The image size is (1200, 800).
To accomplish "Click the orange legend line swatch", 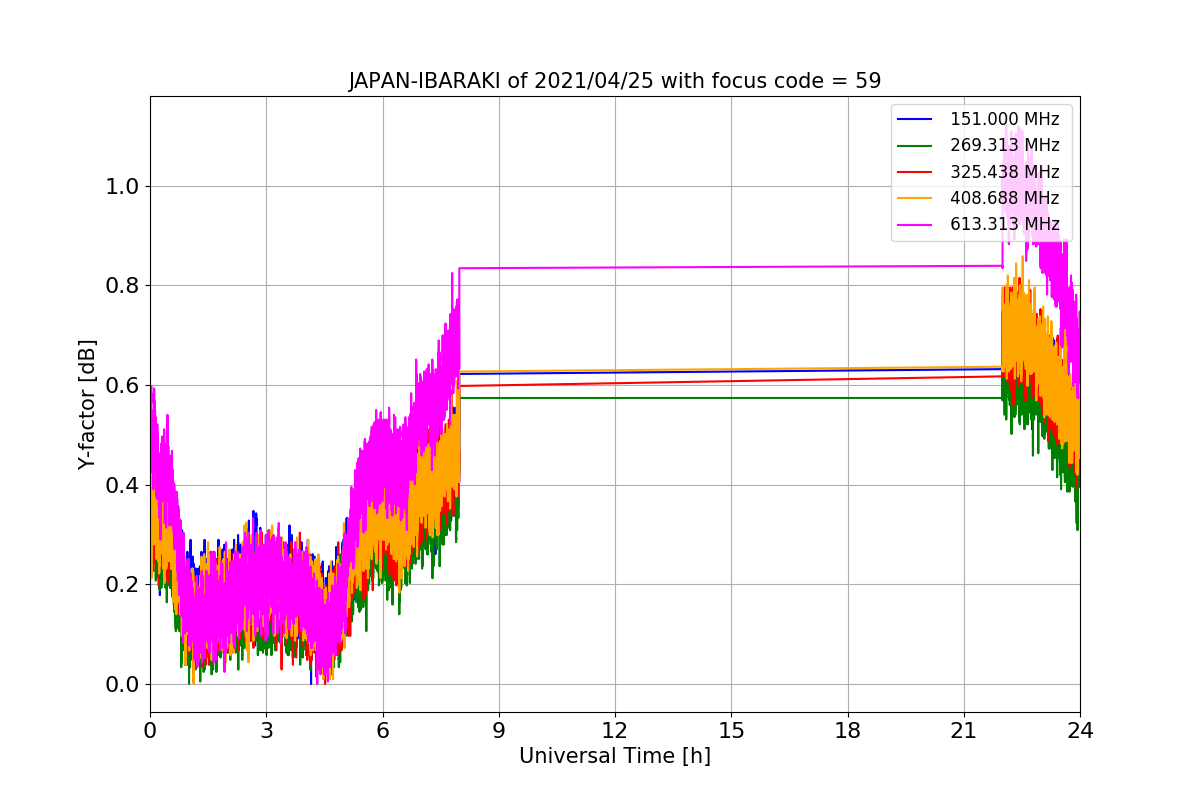I will pyautogui.click(x=915, y=197).
